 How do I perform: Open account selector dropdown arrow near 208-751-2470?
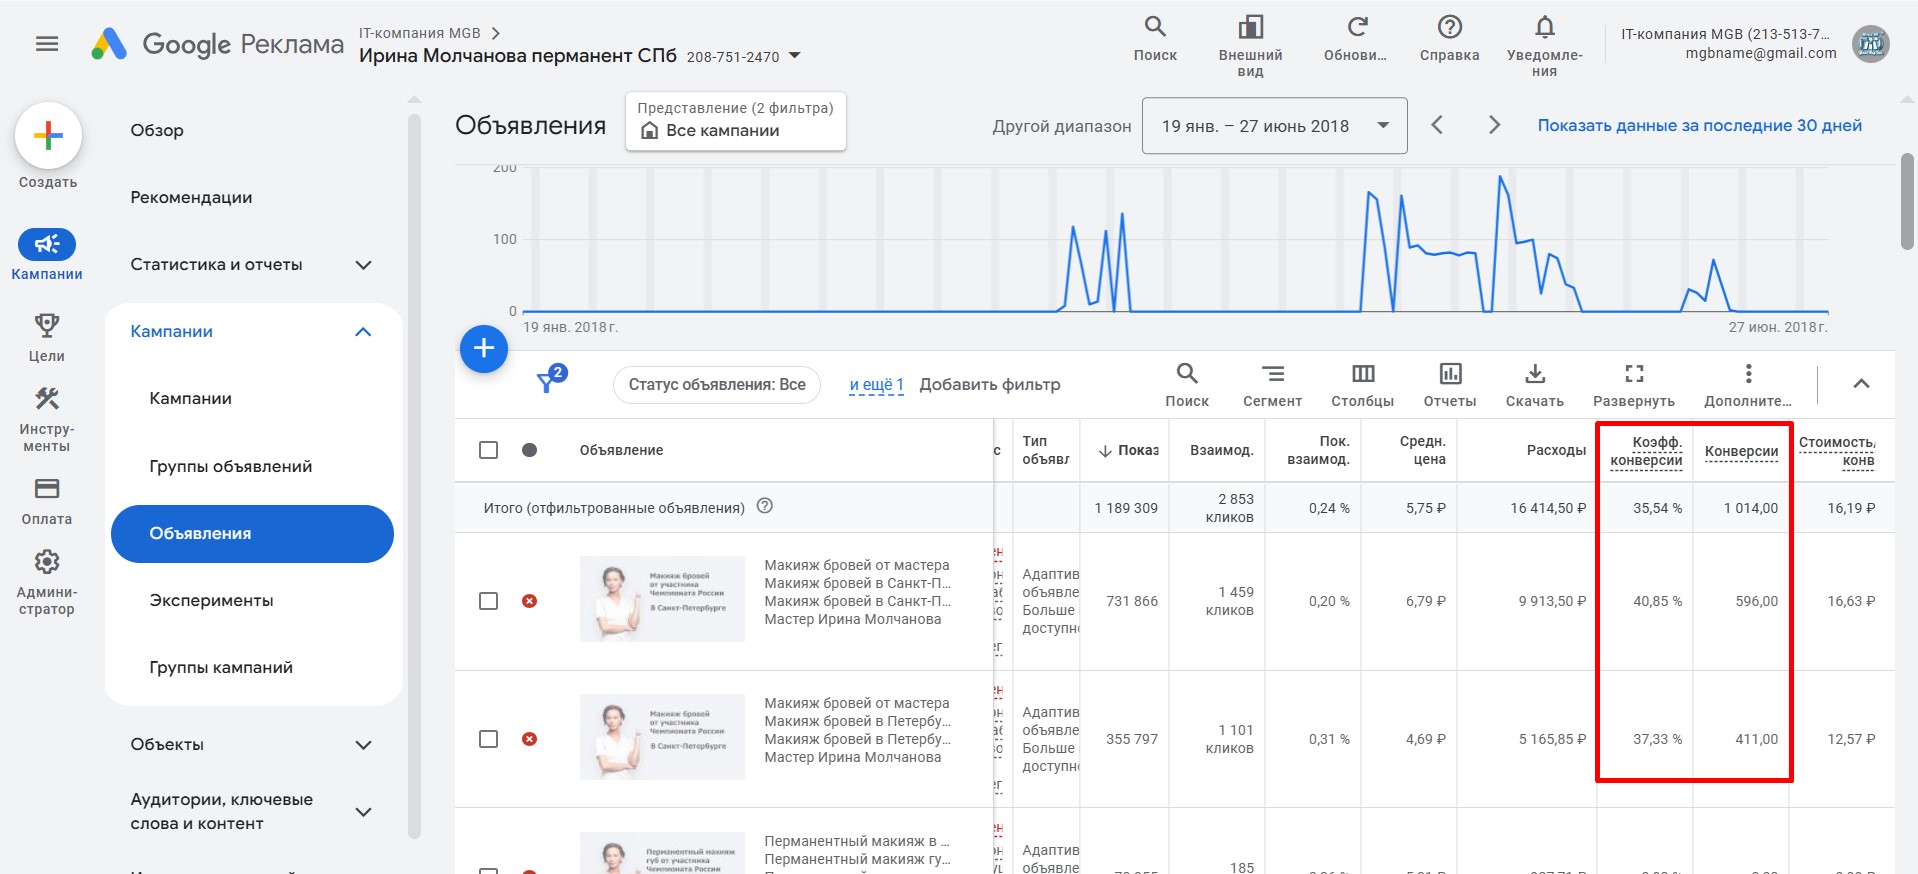pos(795,56)
